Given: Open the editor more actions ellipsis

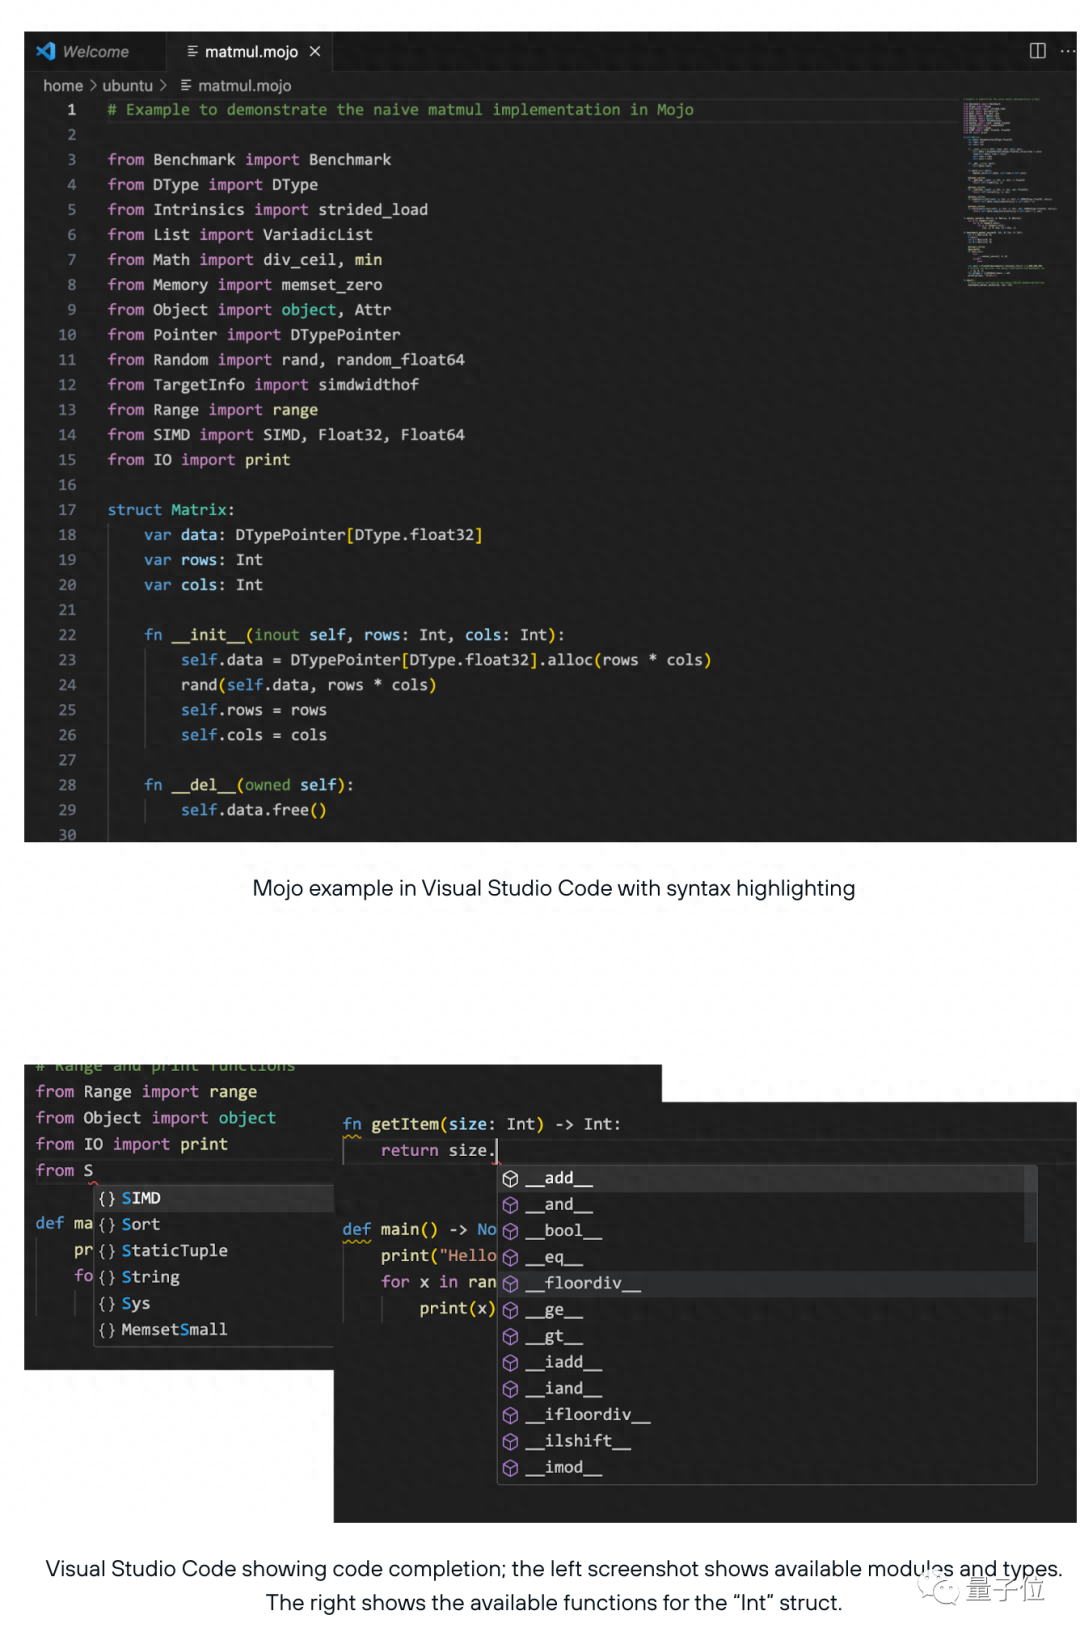Looking at the screenshot, I should 1067,51.
